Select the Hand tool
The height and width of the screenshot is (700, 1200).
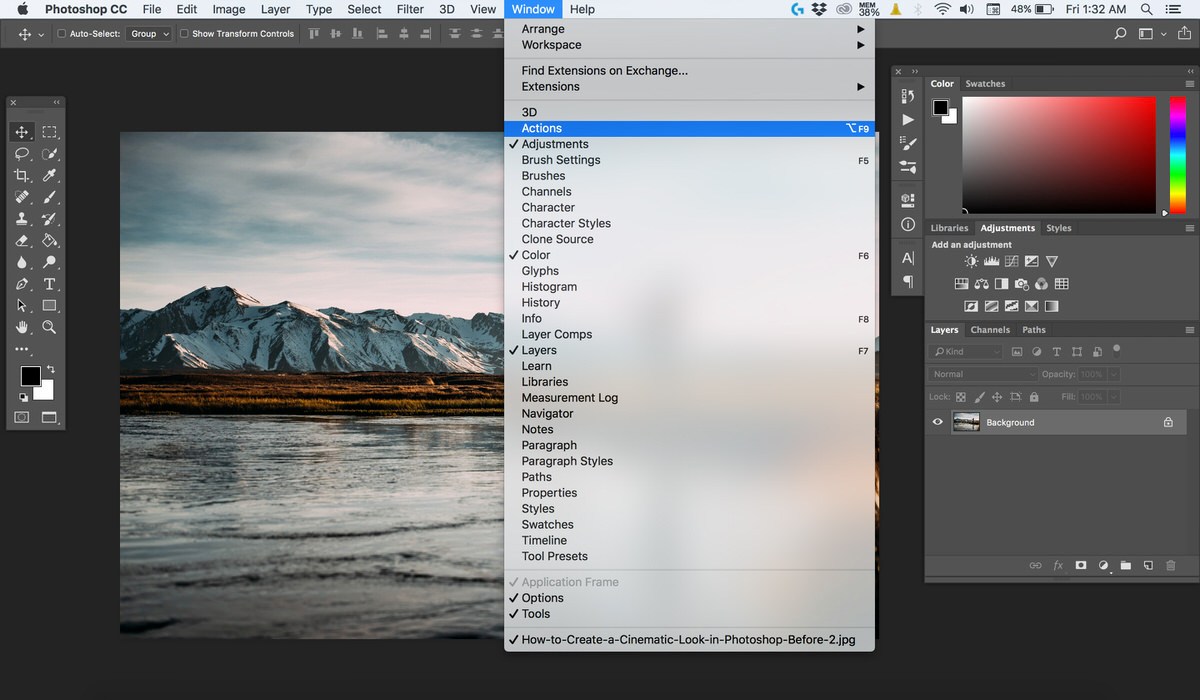pos(22,327)
